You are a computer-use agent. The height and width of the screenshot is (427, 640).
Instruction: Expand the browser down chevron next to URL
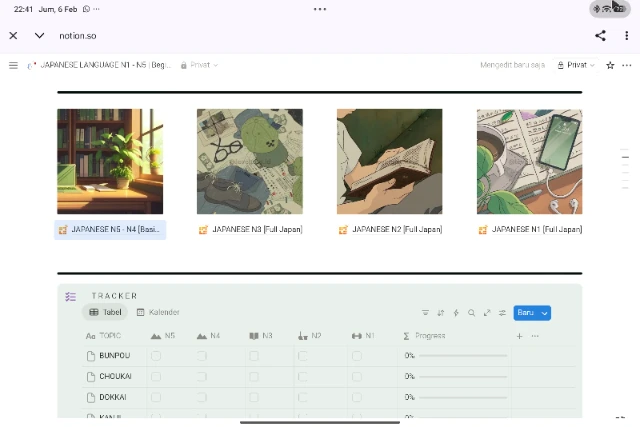39,35
